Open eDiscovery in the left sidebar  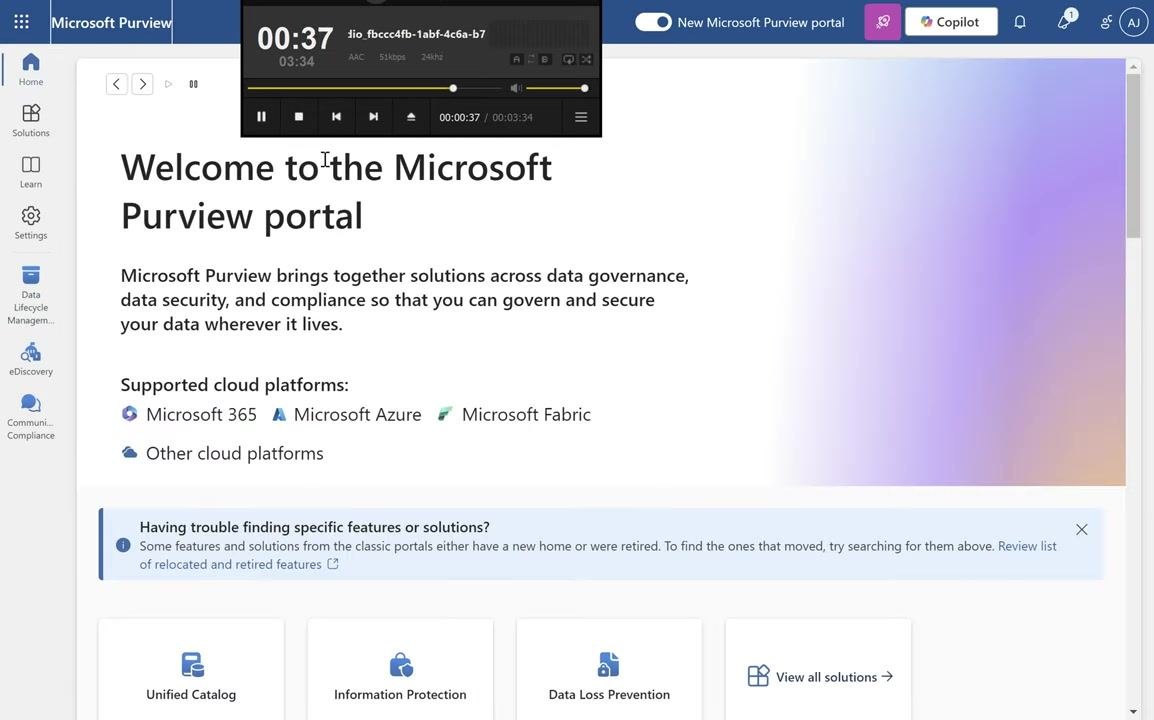(x=30, y=359)
